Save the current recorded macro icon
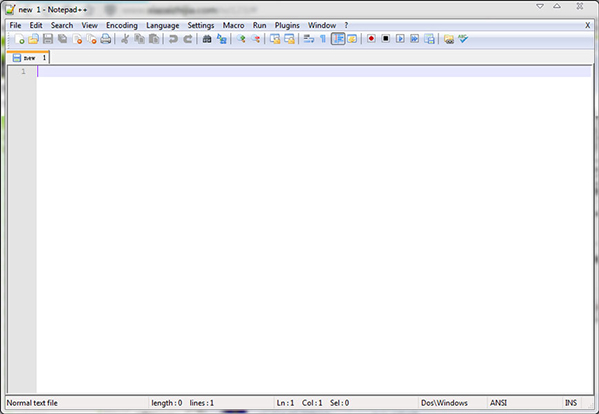 pyautogui.click(x=429, y=39)
